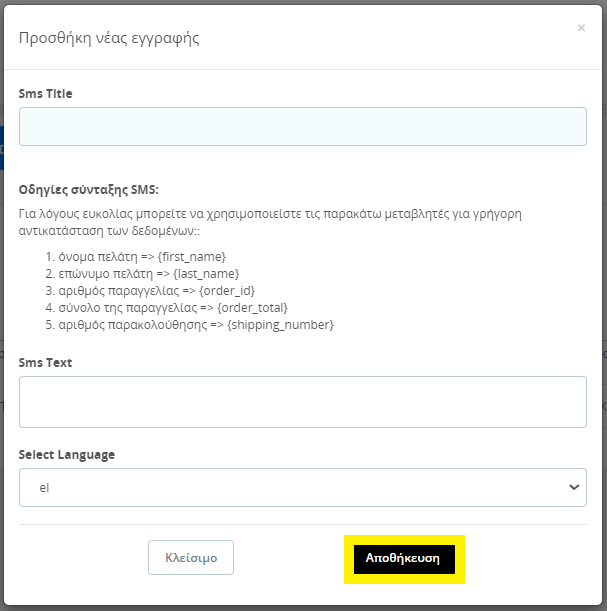Click the Οδηγίες σύνταξης SMS heading
The width and height of the screenshot is (607, 611).
pyautogui.click(x=89, y=190)
